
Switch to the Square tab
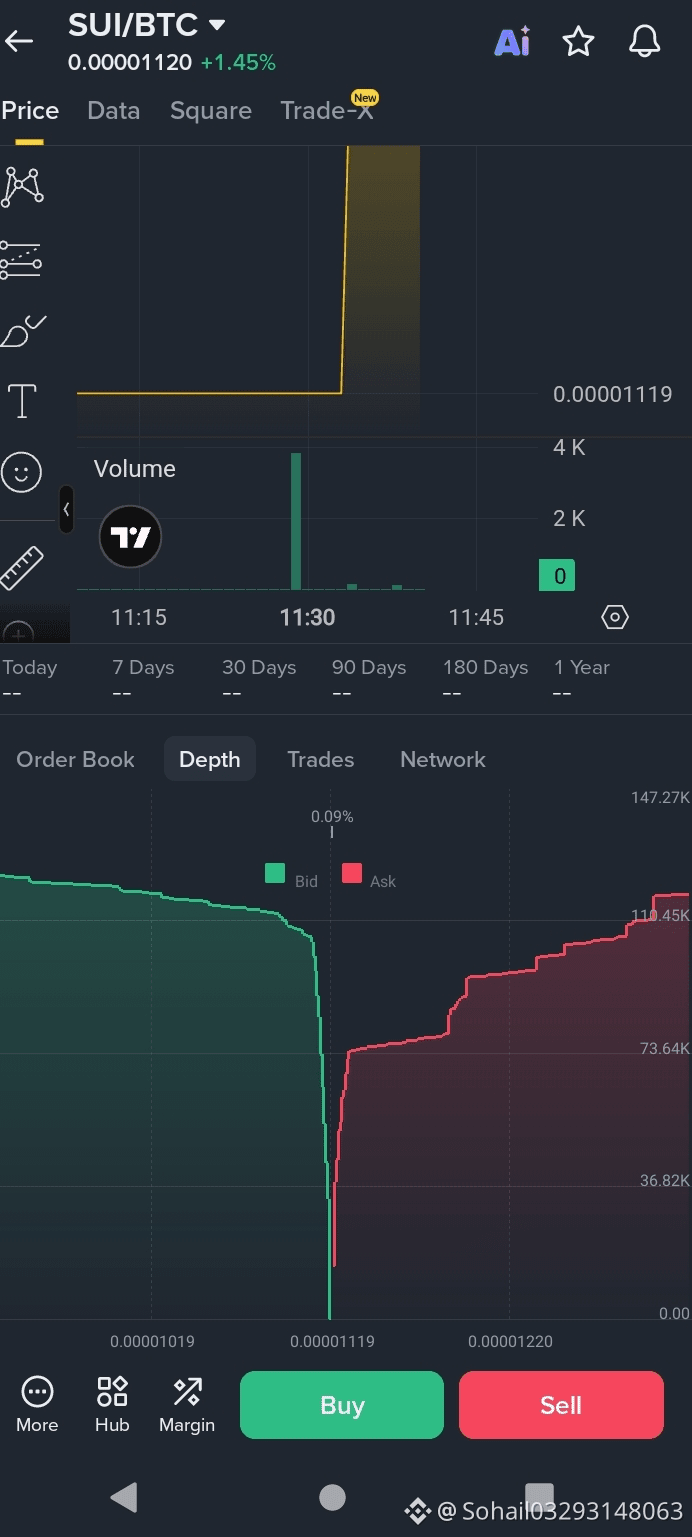click(210, 110)
